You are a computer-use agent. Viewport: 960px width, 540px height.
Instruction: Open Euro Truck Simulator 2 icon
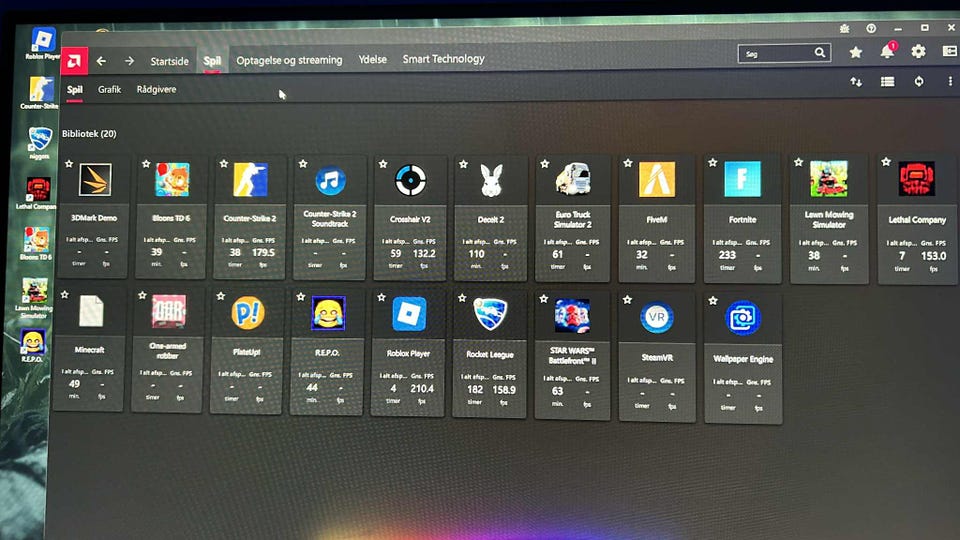click(572, 179)
